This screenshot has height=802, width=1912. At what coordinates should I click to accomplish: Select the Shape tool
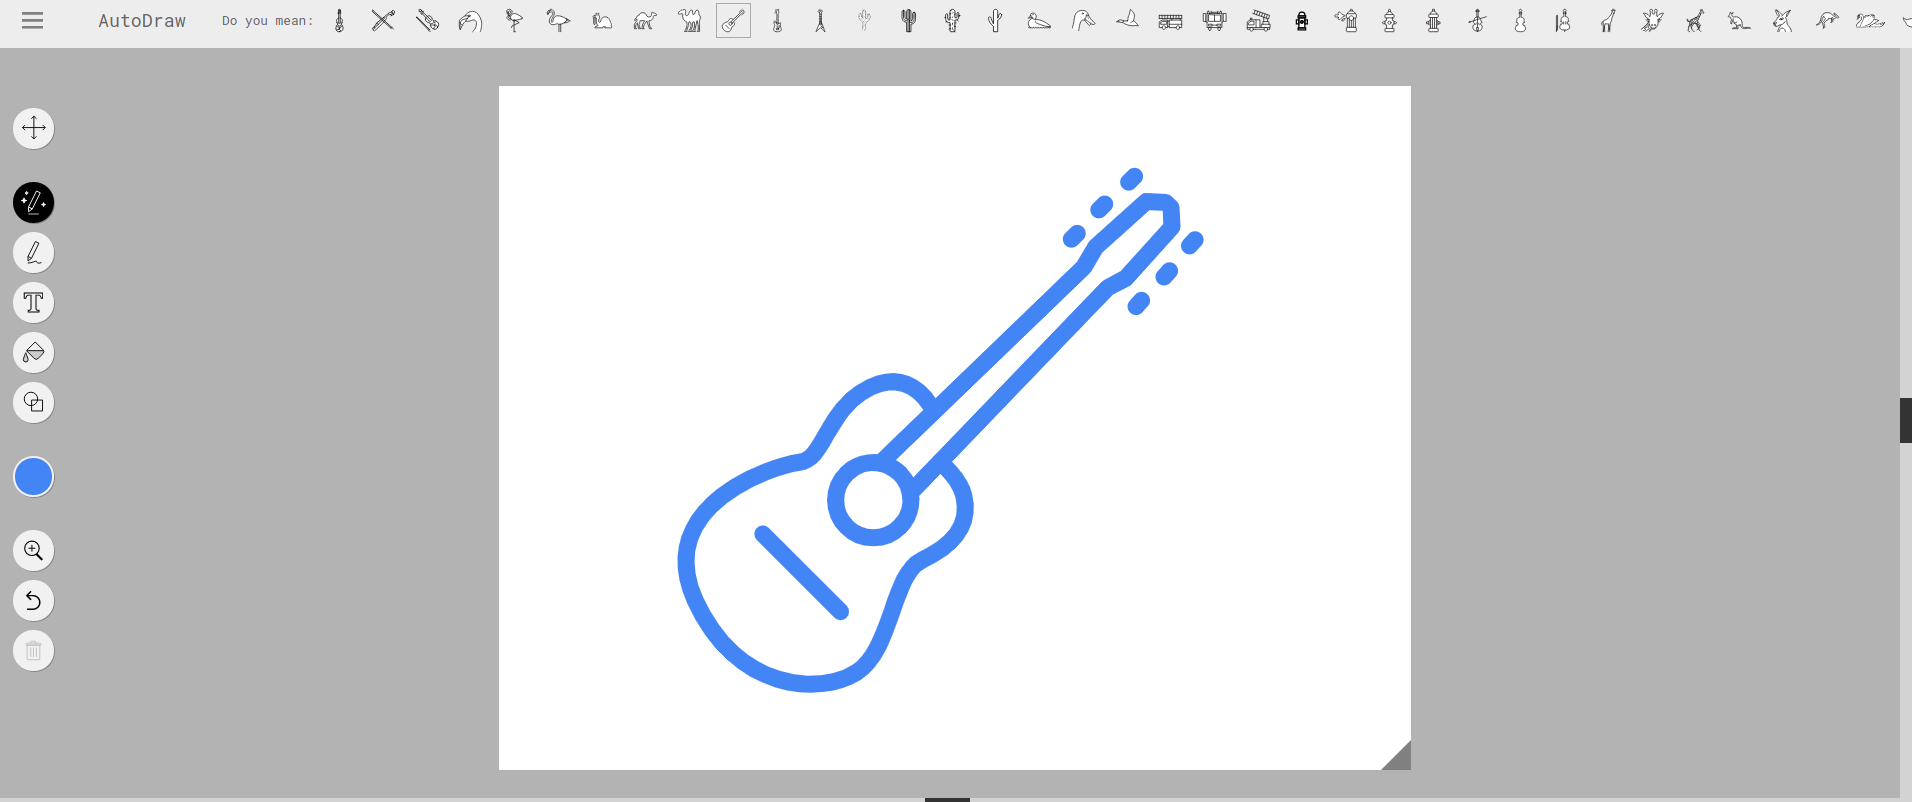click(x=33, y=403)
